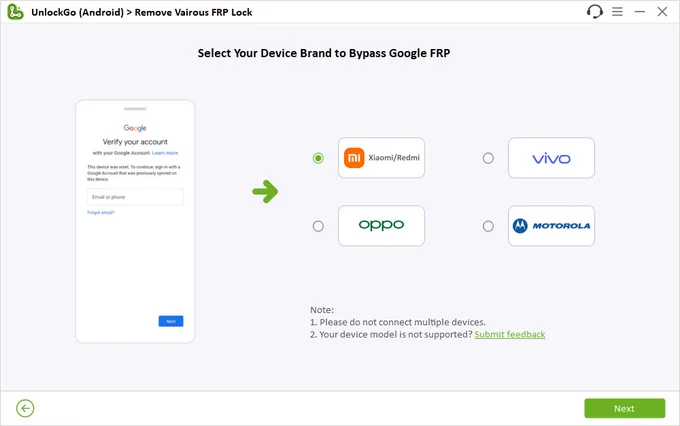Image resolution: width=680 pixels, height=426 pixels.
Task: Open the Submit feedback link
Action: tap(510, 334)
